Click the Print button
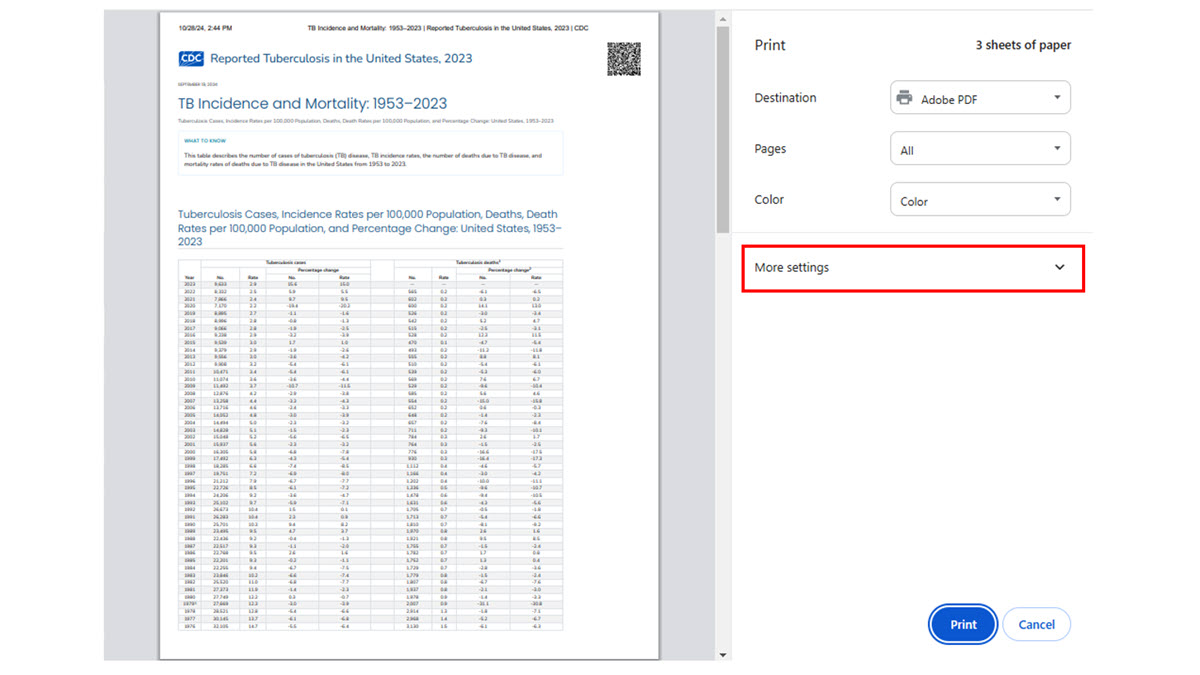This screenshot has height=675, width=1200. [963, 624]
